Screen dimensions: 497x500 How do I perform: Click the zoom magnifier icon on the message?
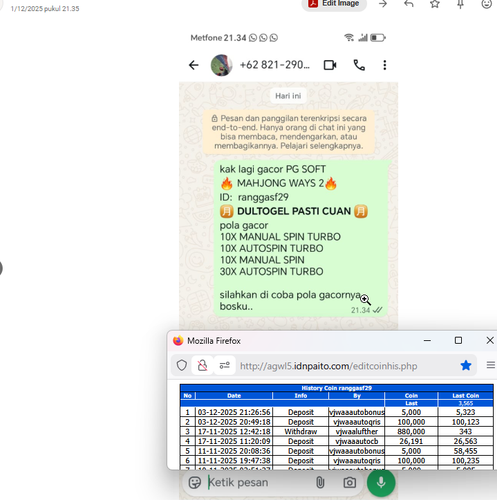[365, 300]
